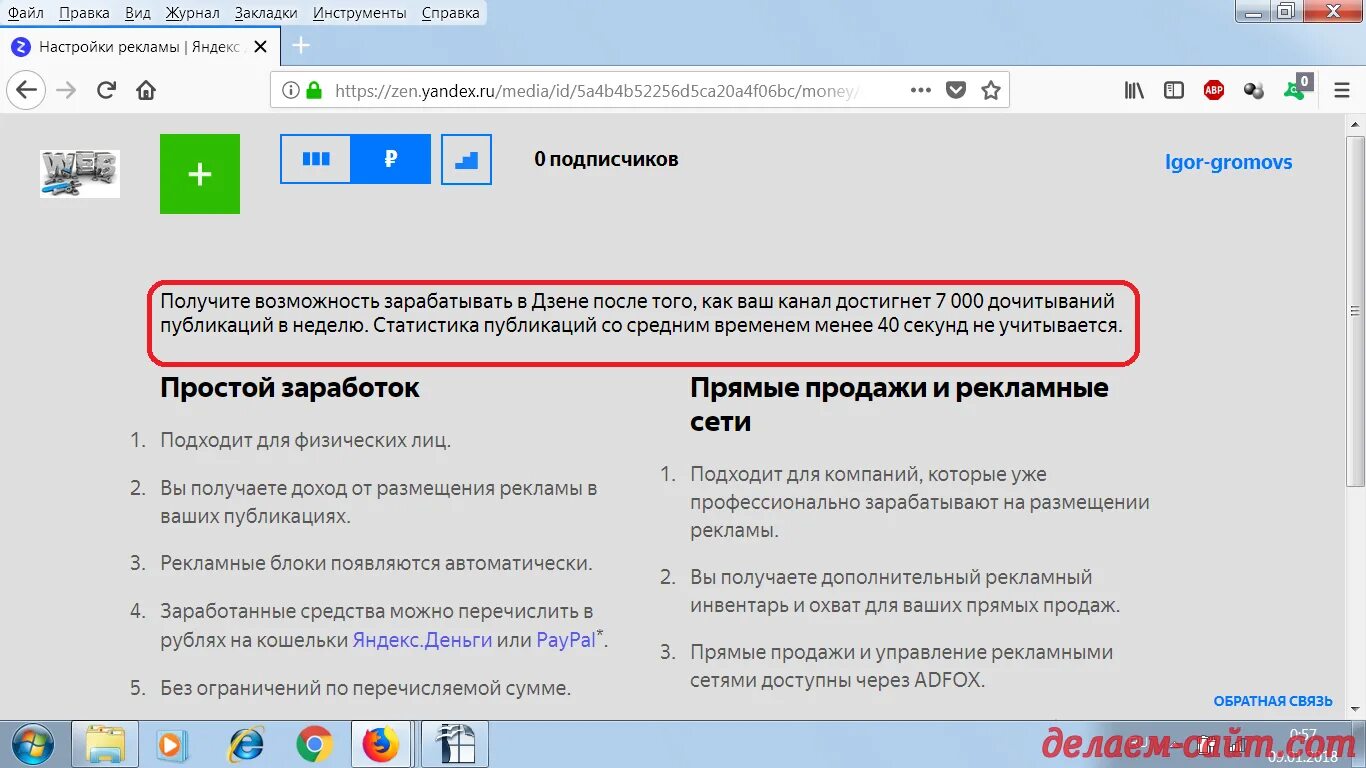Open the Firefox library icon
The image size is (1366, 768).
tap(1134, 90)
